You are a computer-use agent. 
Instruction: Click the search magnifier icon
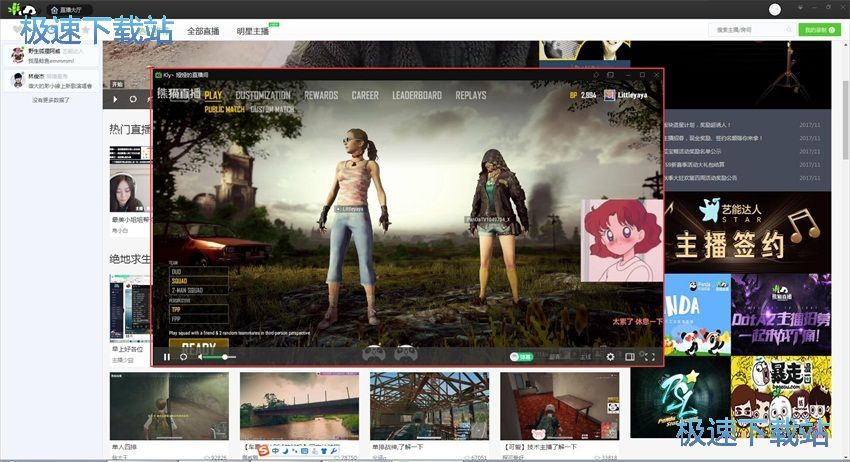789,30
